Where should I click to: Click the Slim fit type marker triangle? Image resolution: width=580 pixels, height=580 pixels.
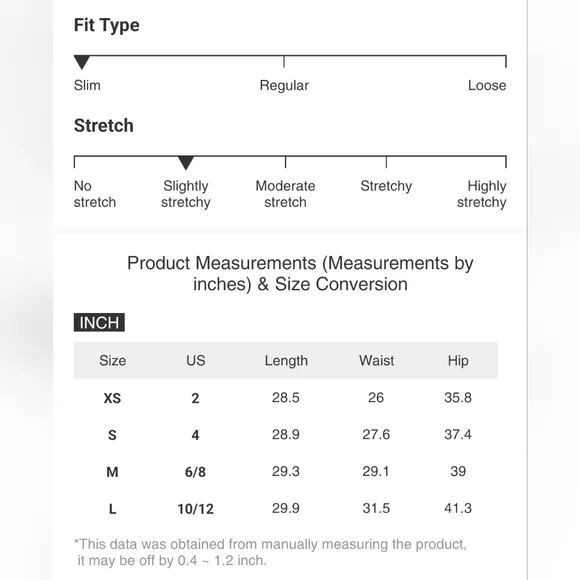tap(82, 62)
